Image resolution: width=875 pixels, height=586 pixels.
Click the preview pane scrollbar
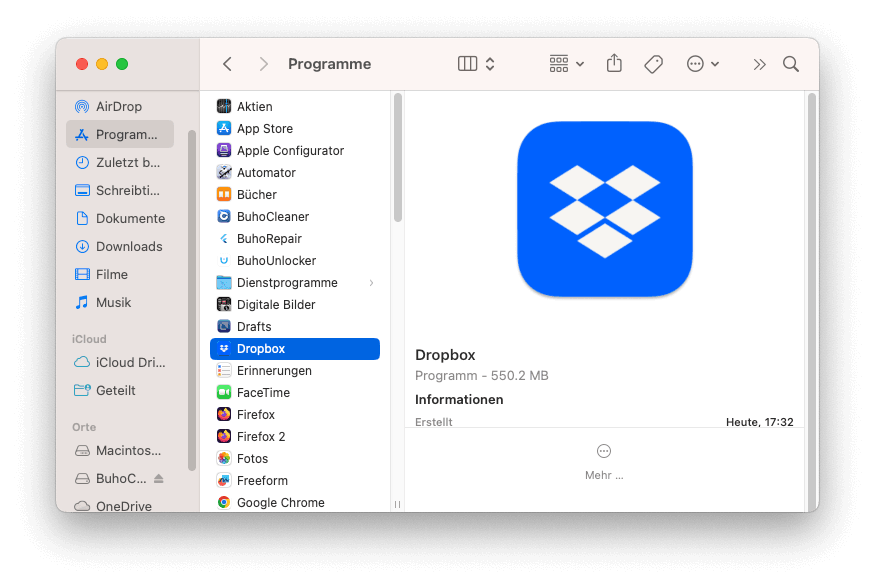pos(812,301)
